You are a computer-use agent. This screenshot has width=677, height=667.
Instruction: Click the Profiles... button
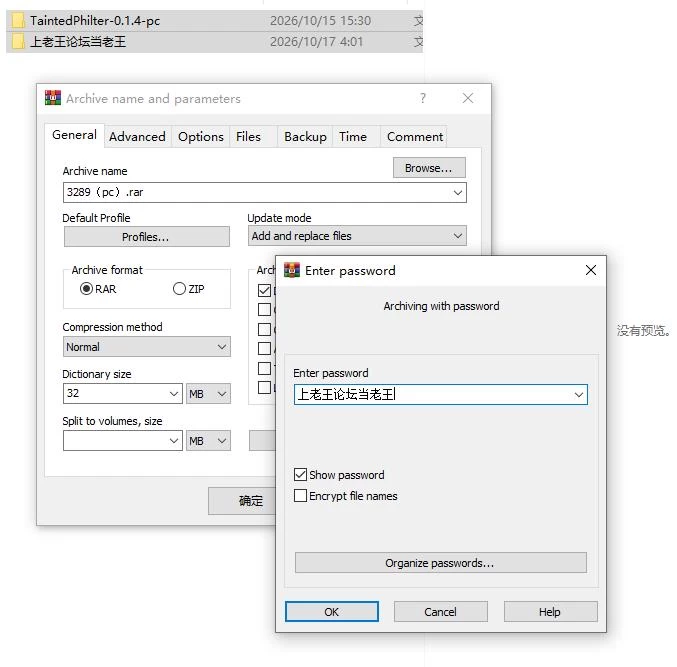tap(146, 237)
